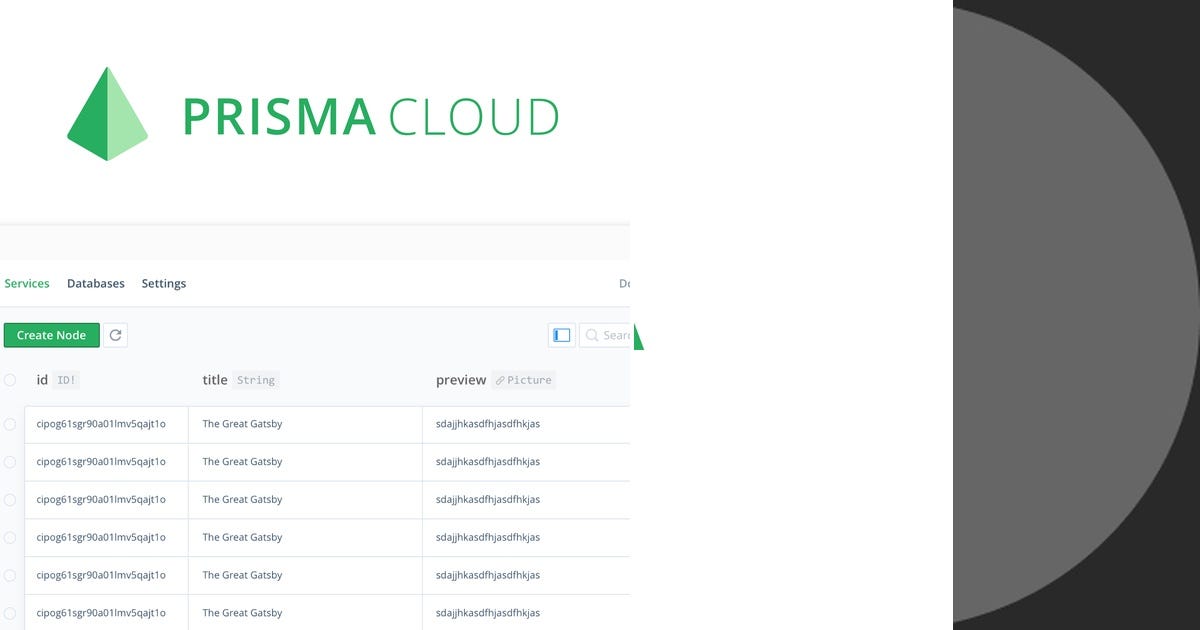Click inside the search input field
Viewport: 1200px width, 630px height.
click(x=615, y=335)
